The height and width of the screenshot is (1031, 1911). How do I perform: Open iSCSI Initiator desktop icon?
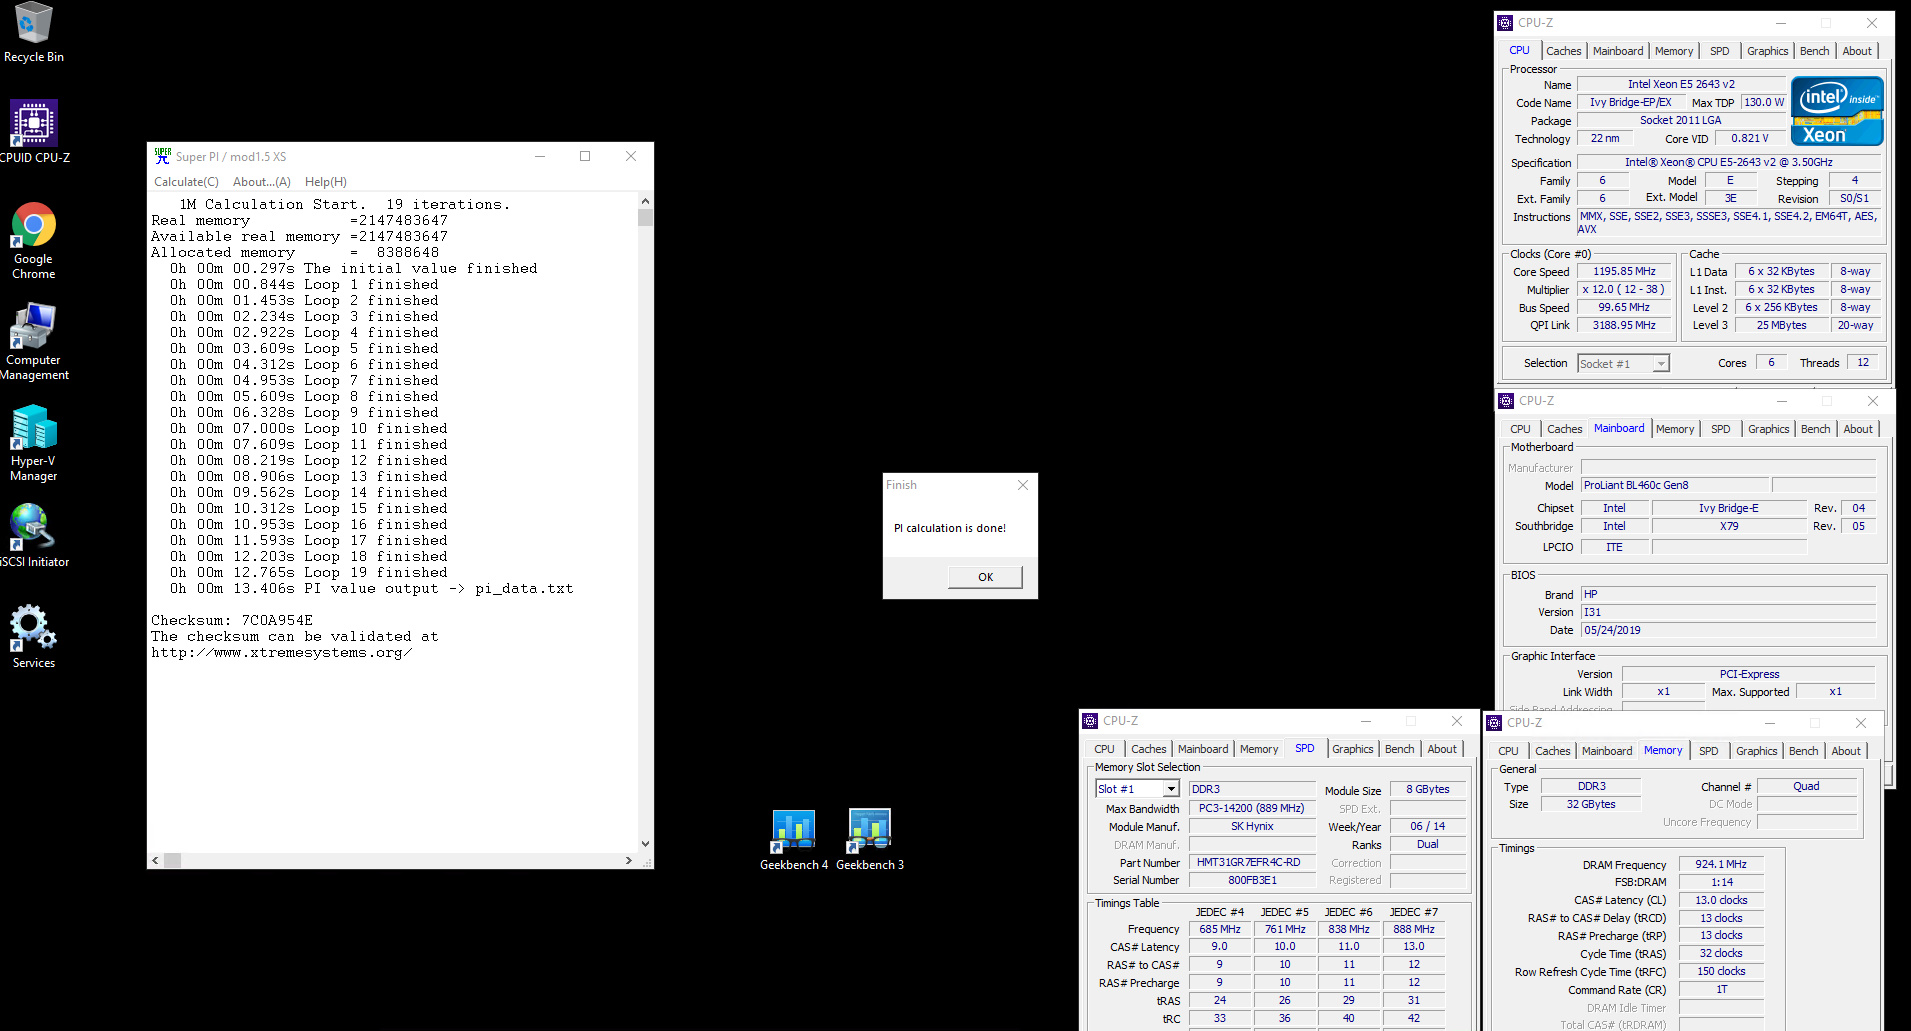[34, 536]
